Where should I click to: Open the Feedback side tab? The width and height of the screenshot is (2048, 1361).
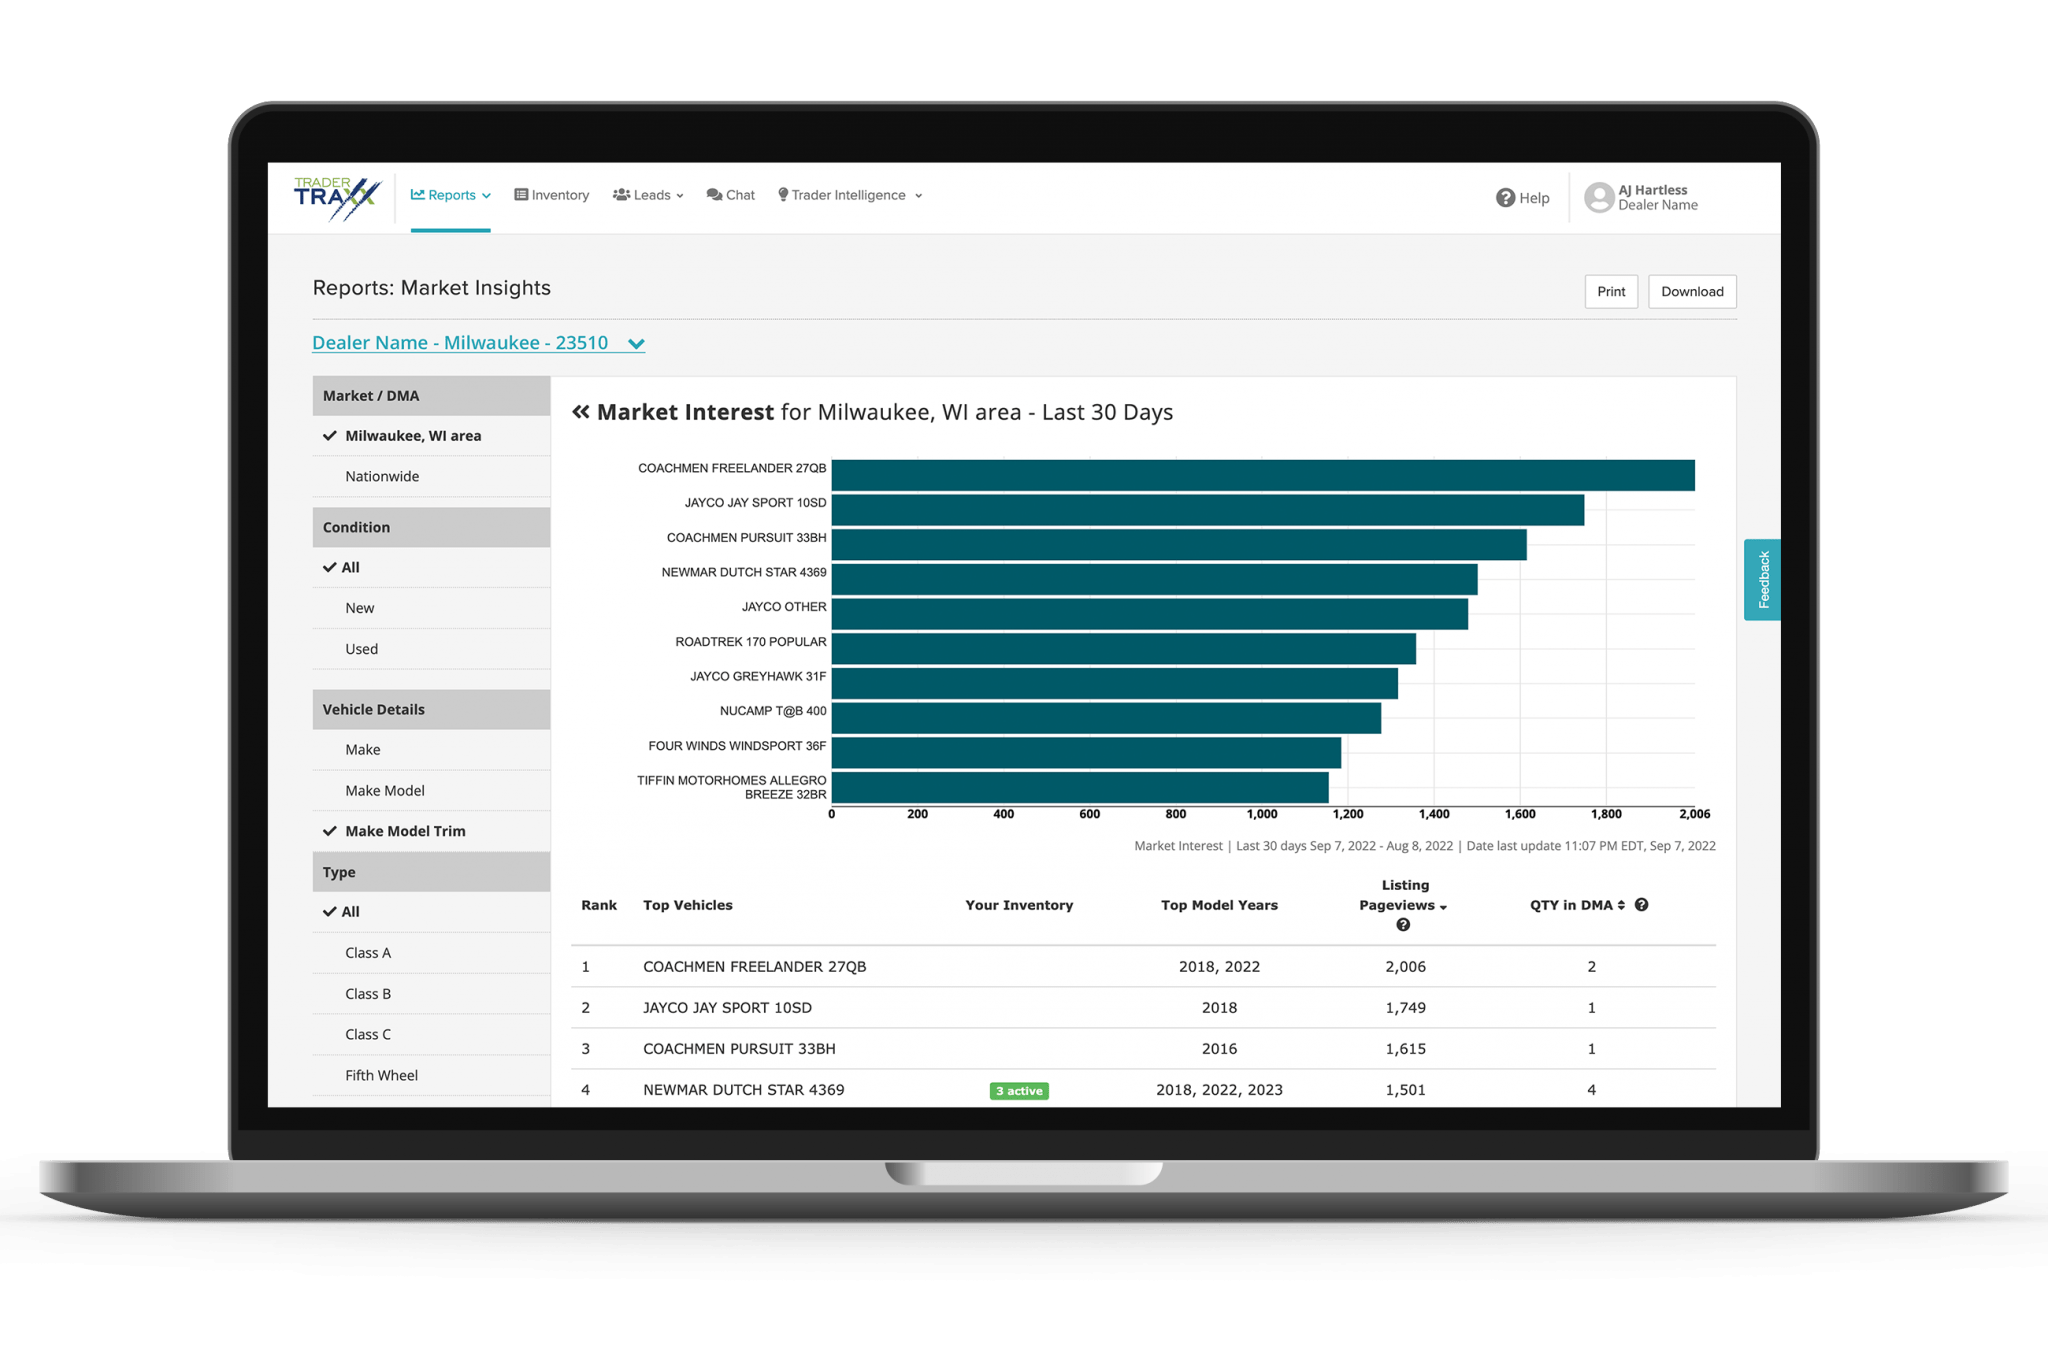(x=1762, y=579)
